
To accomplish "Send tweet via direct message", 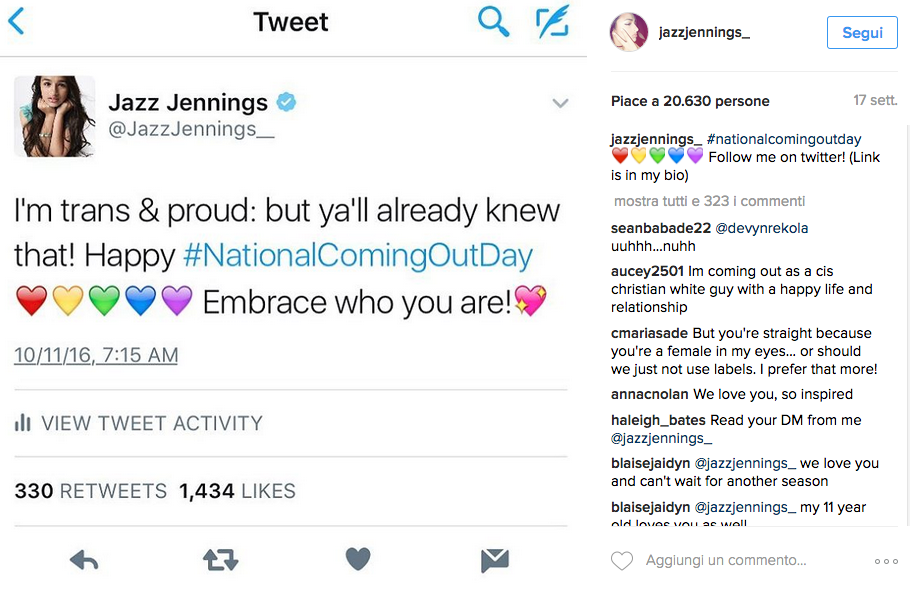I will click(494, 560).
